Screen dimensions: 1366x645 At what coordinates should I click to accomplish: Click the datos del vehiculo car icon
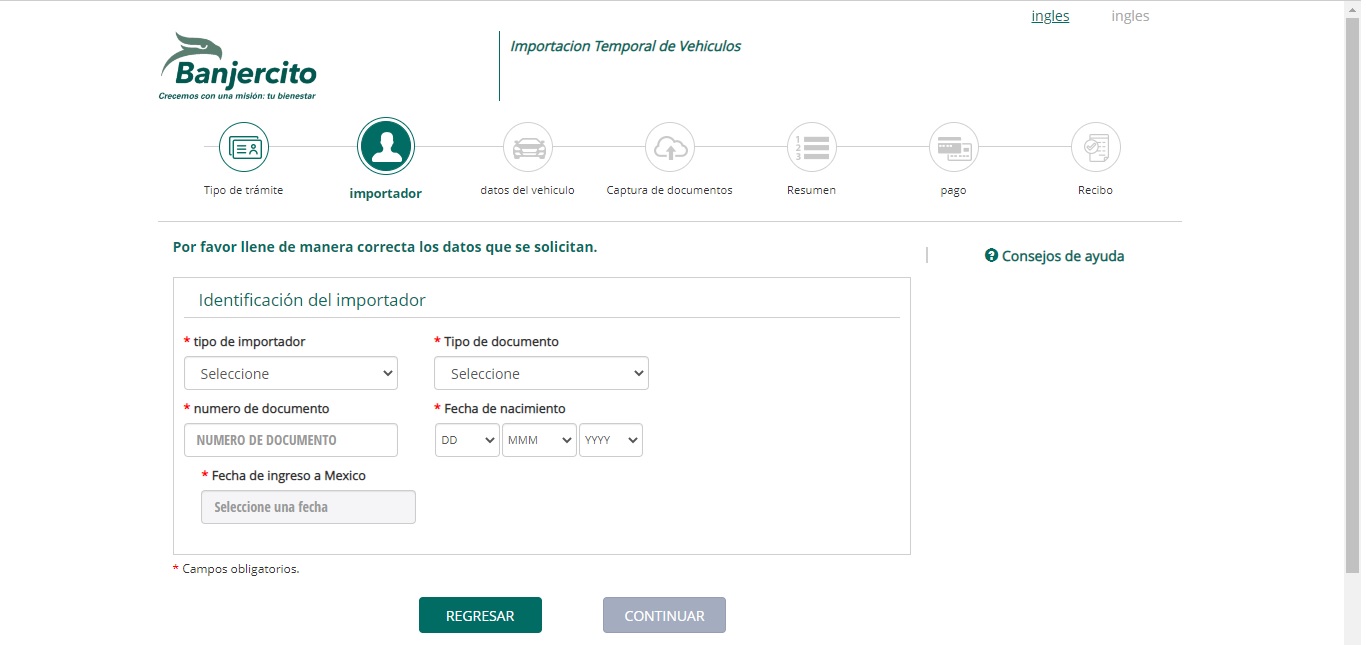pyautogui.click(x=527, y=146)
